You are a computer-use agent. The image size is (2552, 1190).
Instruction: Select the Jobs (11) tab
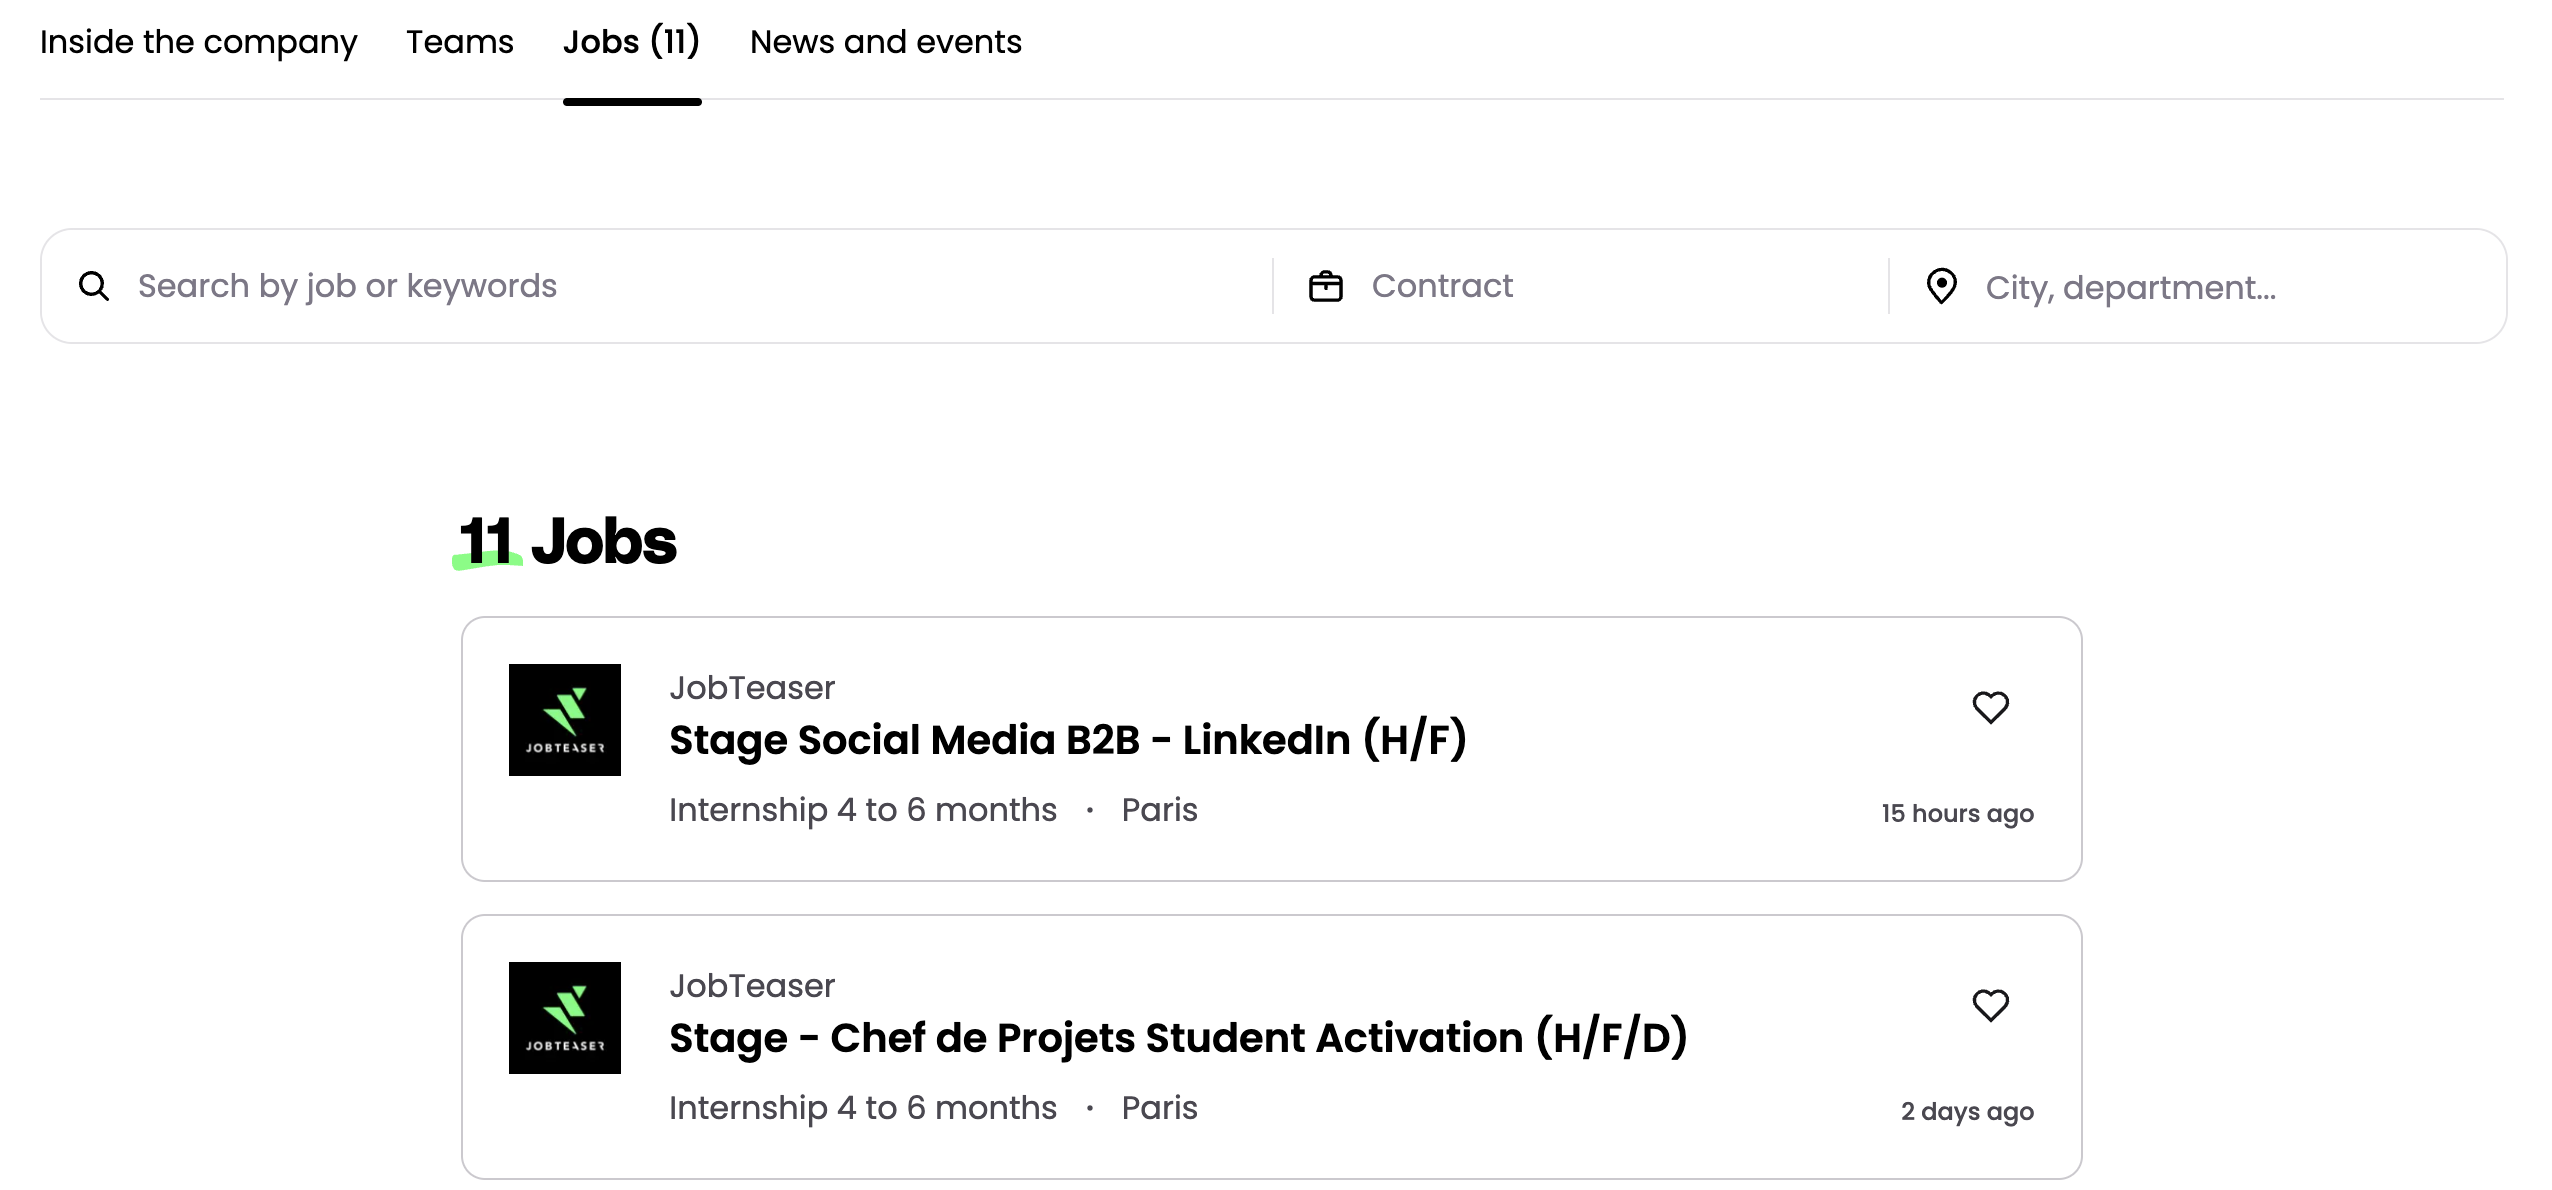[631, 42]
